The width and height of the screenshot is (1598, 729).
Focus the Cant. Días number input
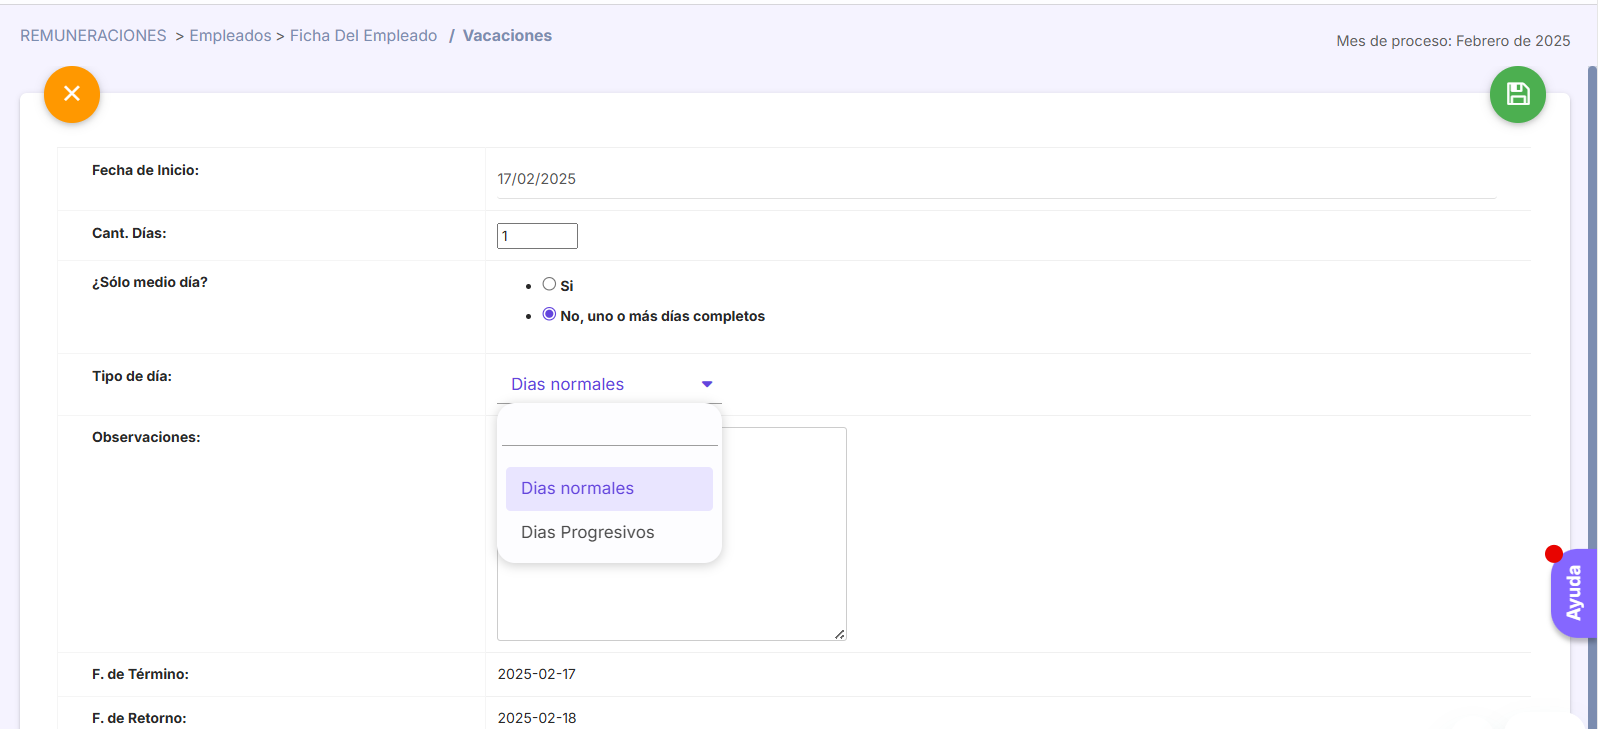pos(537,236)
